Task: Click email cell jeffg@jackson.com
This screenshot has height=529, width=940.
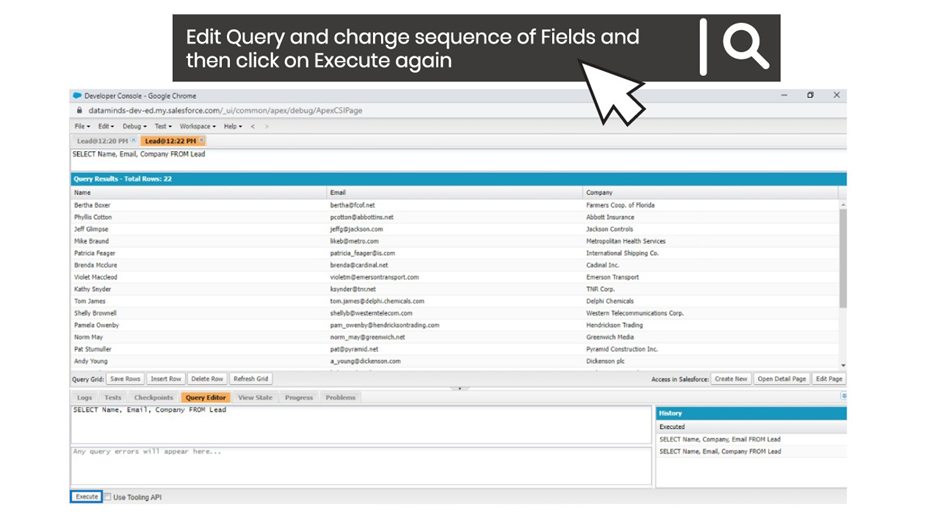Action: pyautogui.click(x=454, y=229)
